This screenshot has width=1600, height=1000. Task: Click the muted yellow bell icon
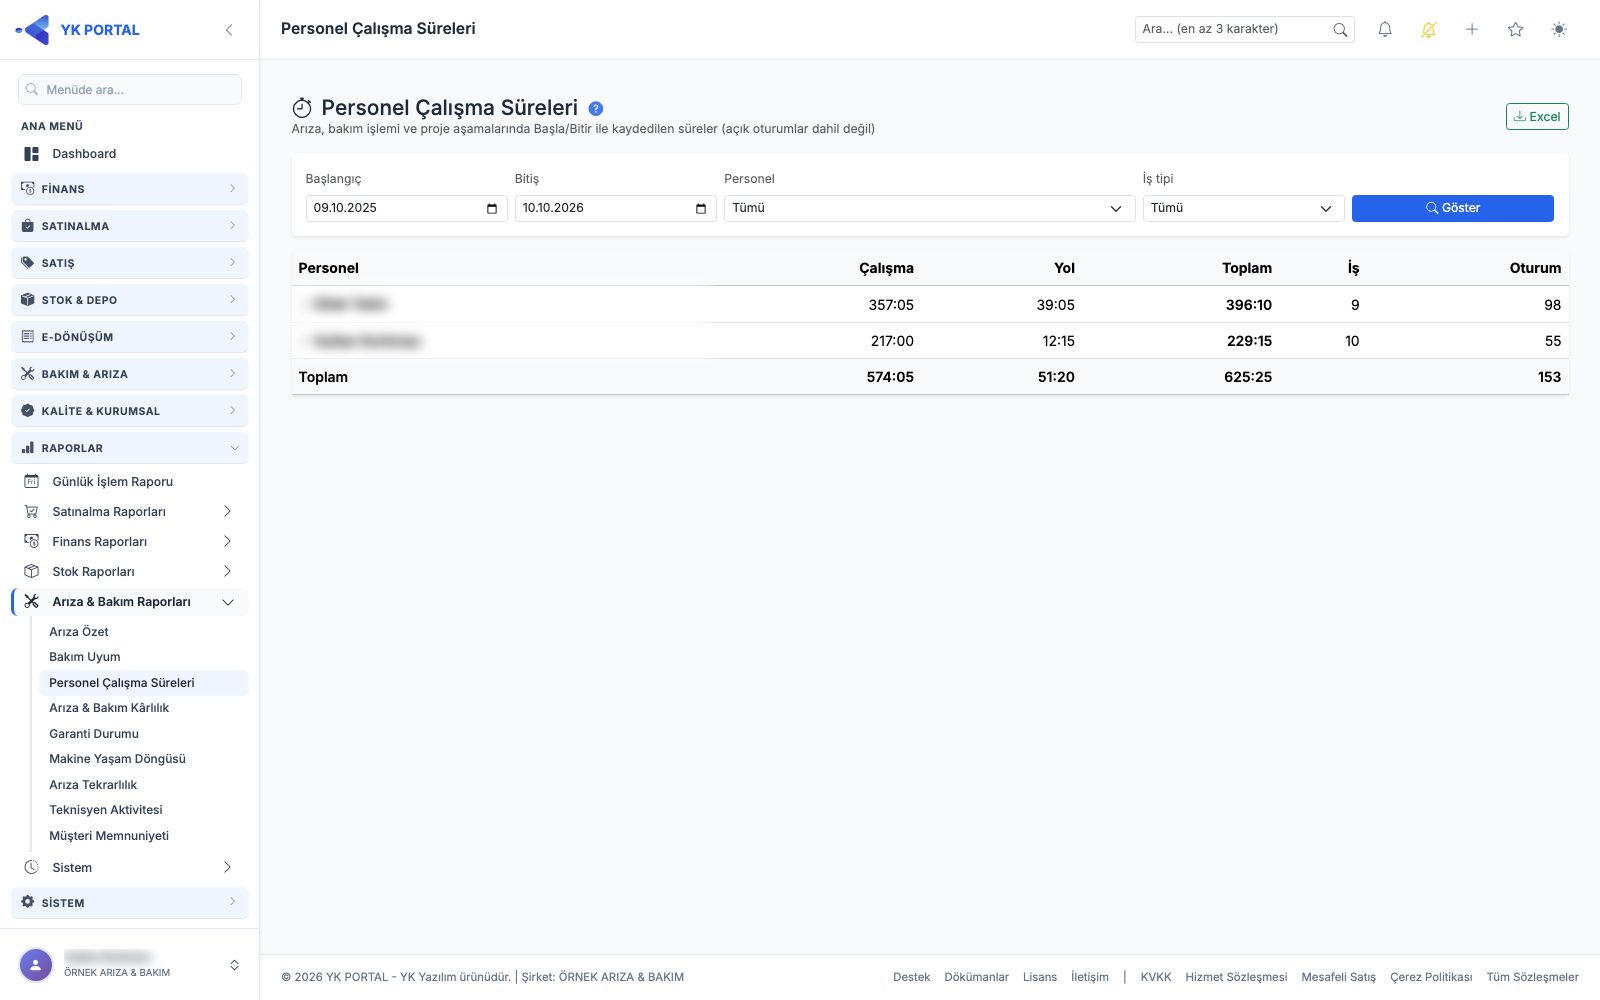point(1429,30)
